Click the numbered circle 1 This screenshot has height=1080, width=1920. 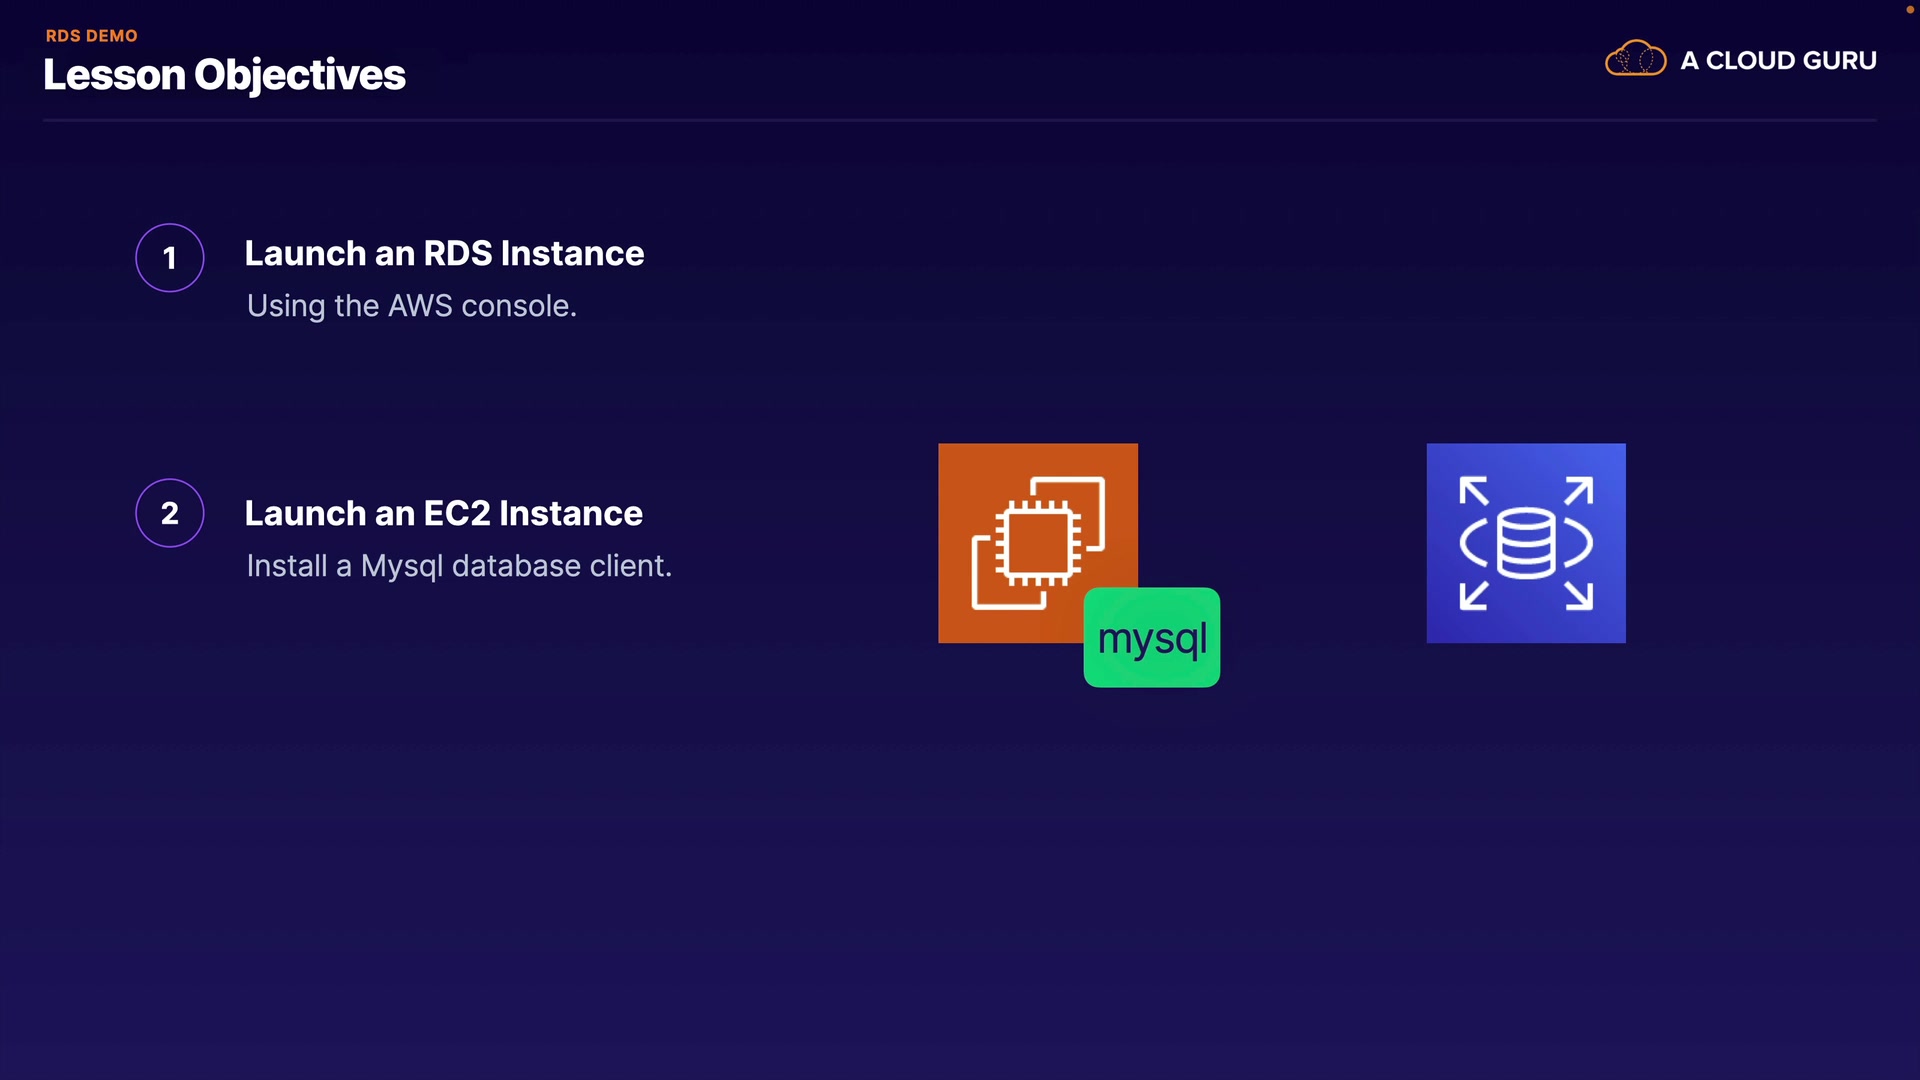click(170, 258)
